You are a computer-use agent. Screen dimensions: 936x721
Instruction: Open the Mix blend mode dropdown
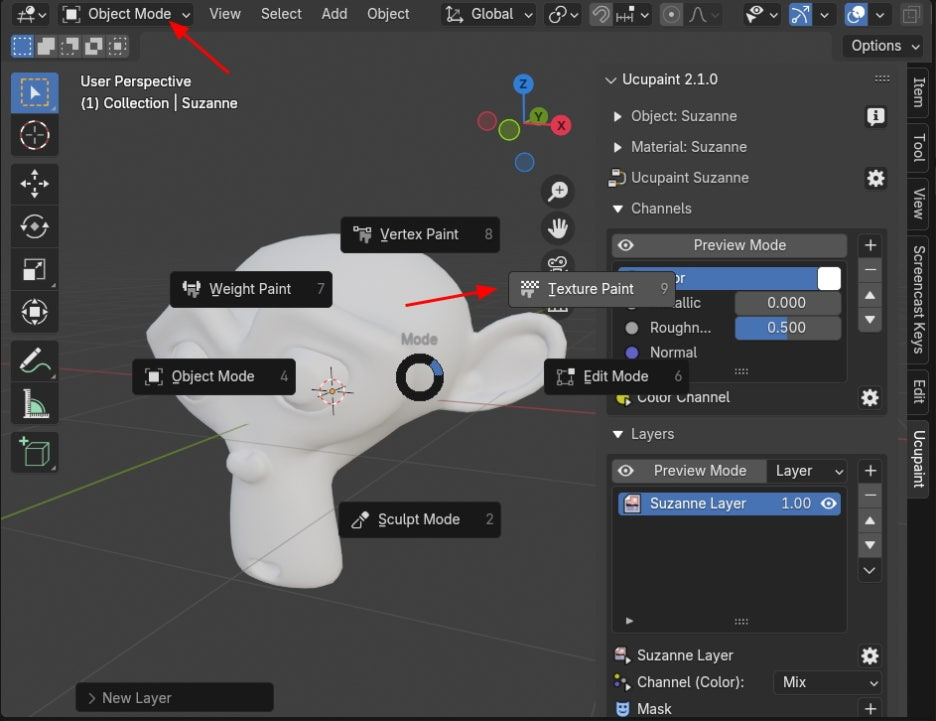point(827,682)
